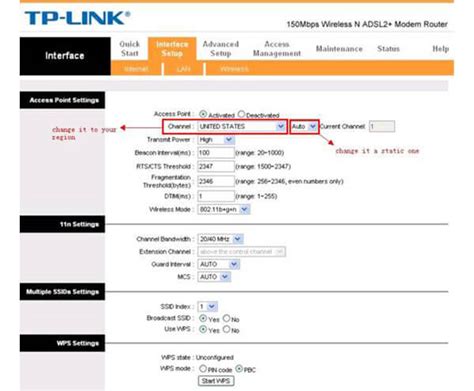The height and width of the screenshot is (391, 474).
Task: Click the RTS/CTS Threshold input field
Action: click(x=216, y=166)
